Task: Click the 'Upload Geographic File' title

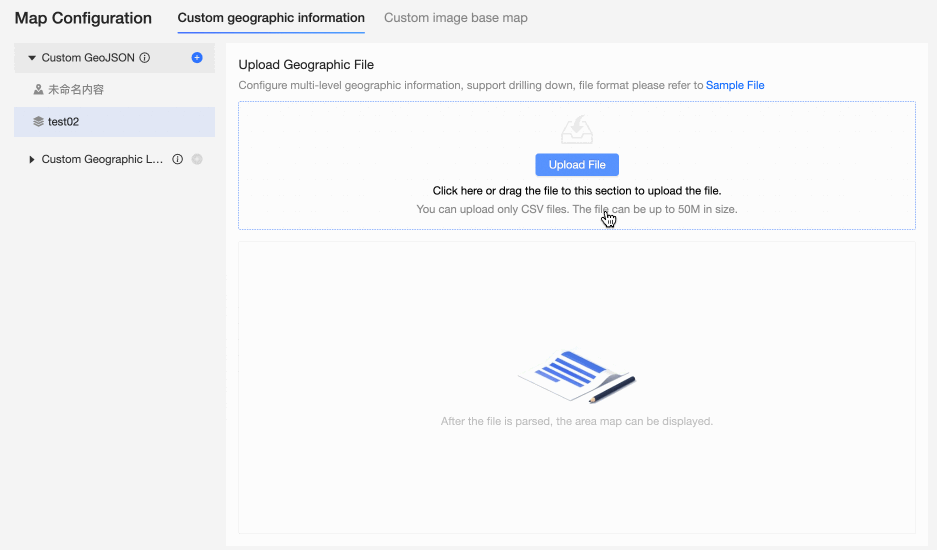Action: coord(306,65)
